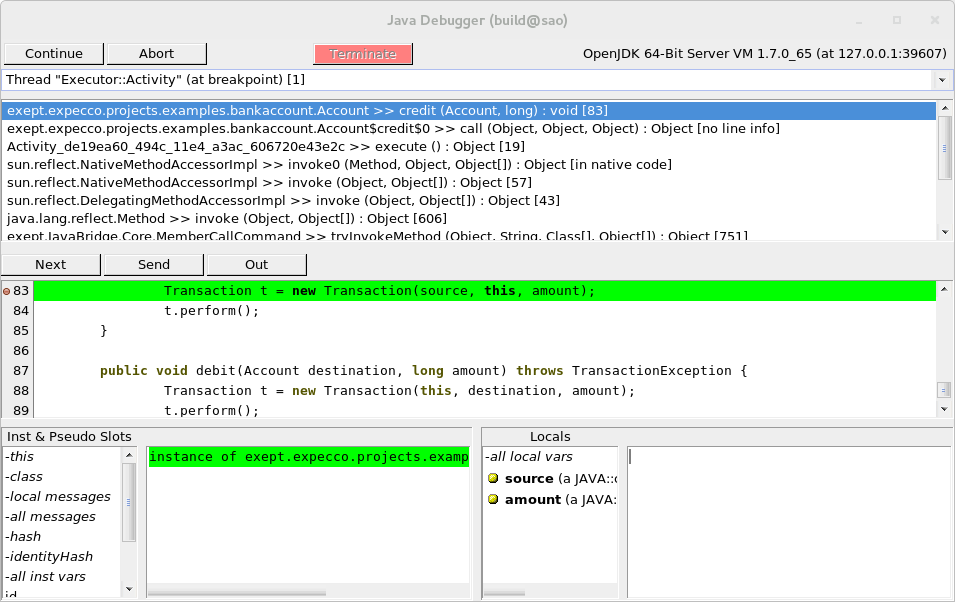Viewport: 955px width, 602px height.
Task: Expand the -all inst vars entry
Action: tap(46, 577)
